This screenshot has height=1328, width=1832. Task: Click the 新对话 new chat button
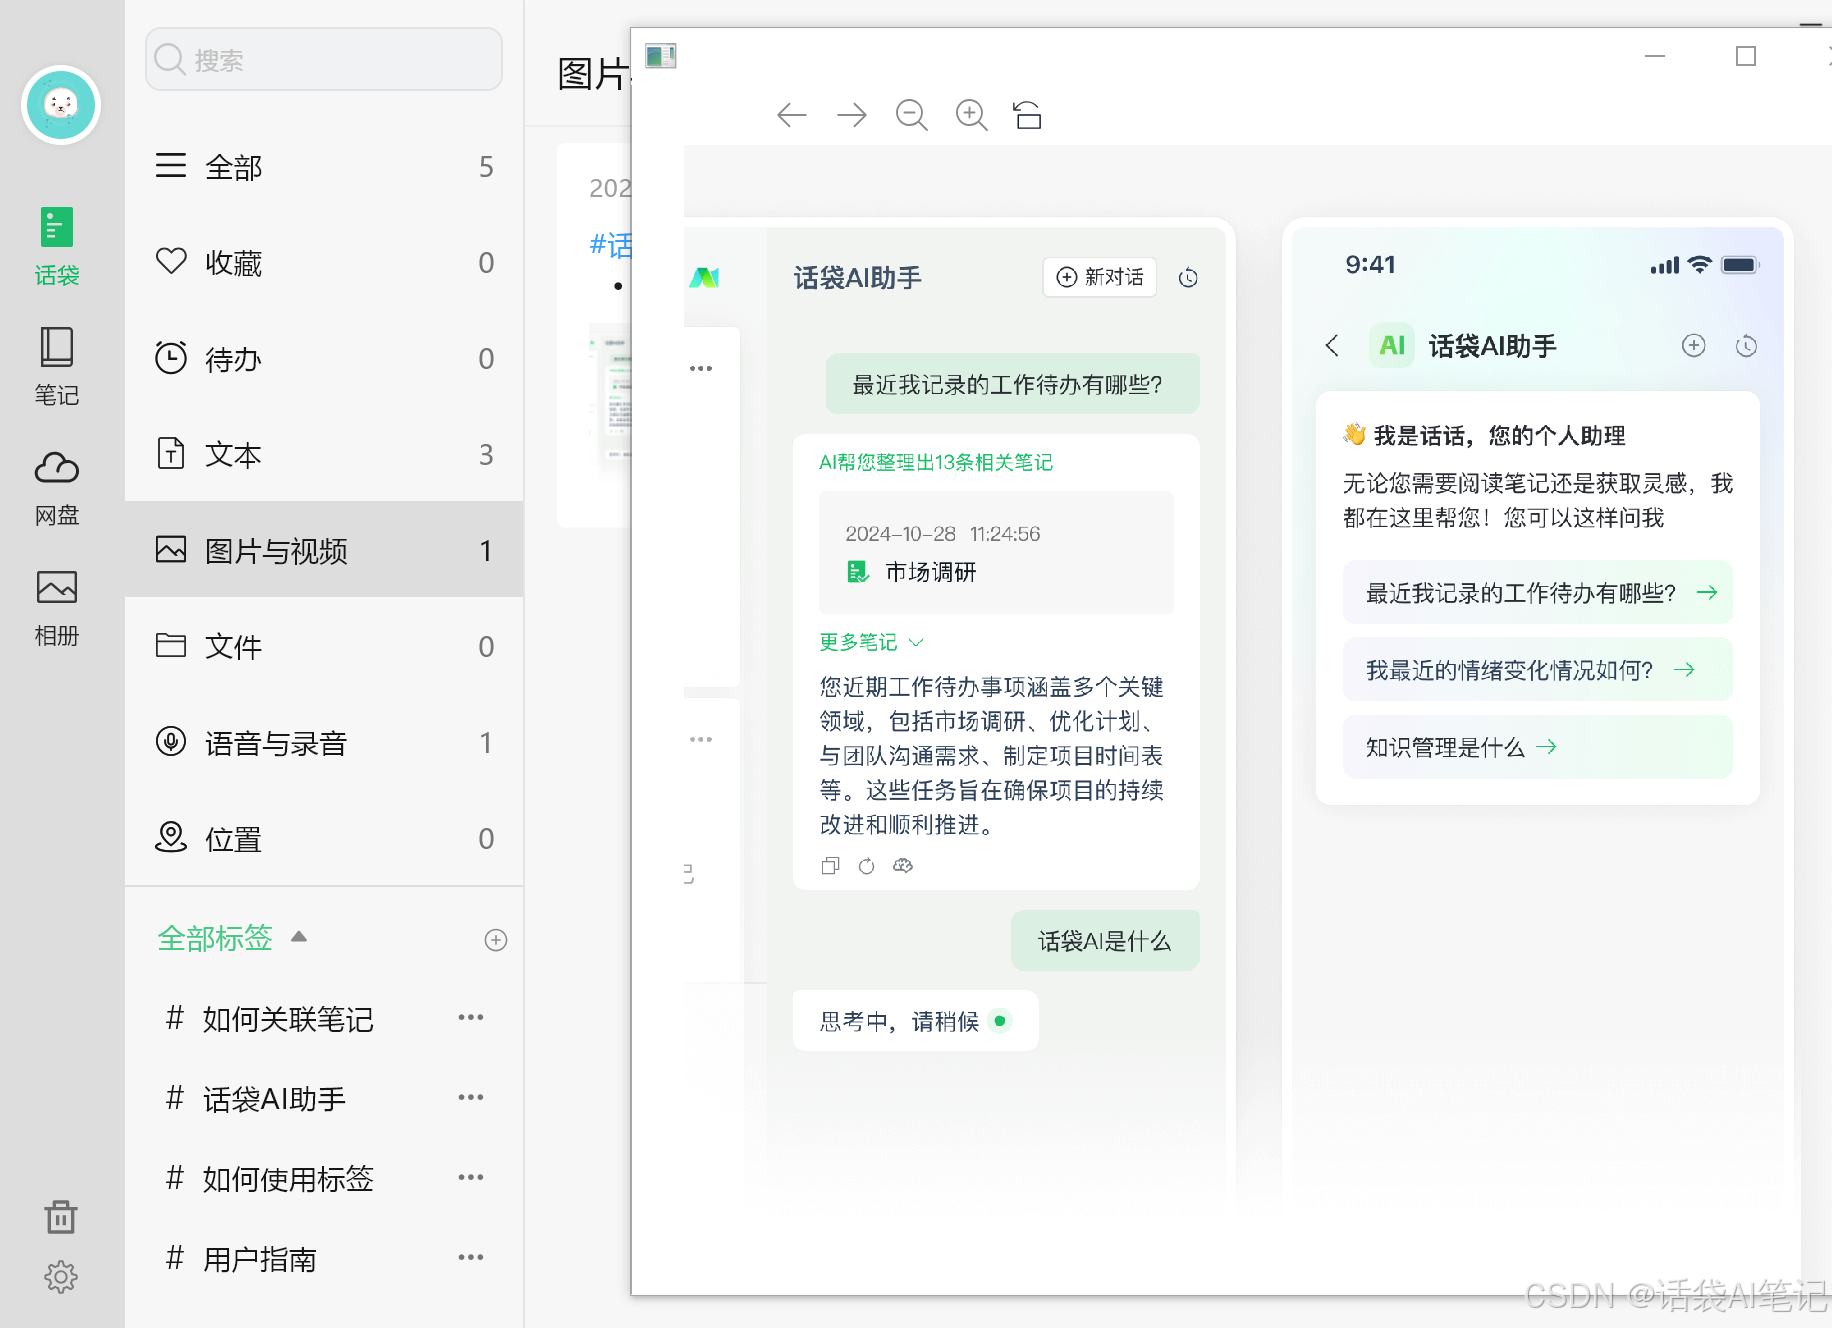click(x=1100, y=277)
